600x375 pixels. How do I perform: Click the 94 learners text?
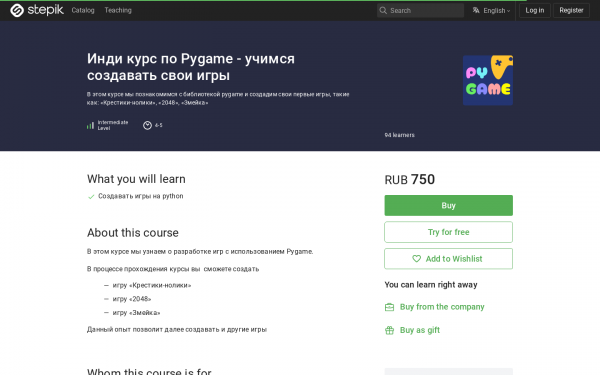[x=399, y=135]
